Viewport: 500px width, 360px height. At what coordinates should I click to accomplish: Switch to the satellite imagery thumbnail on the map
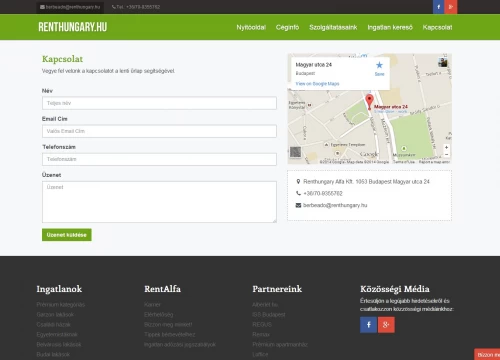click(295, 152)
